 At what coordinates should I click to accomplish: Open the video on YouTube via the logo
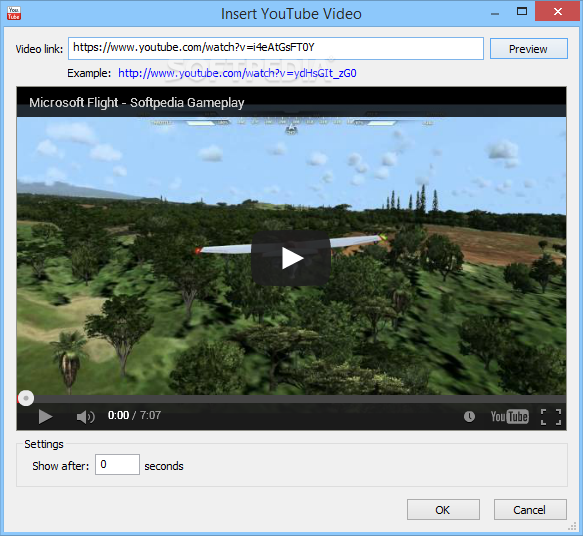pyautogui.click(x=509, y=417)
